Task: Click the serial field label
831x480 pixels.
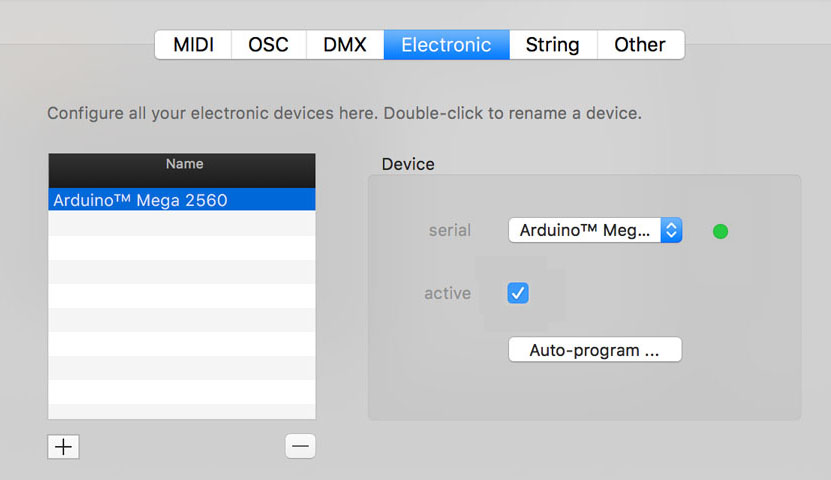Action: pos(450,230)
